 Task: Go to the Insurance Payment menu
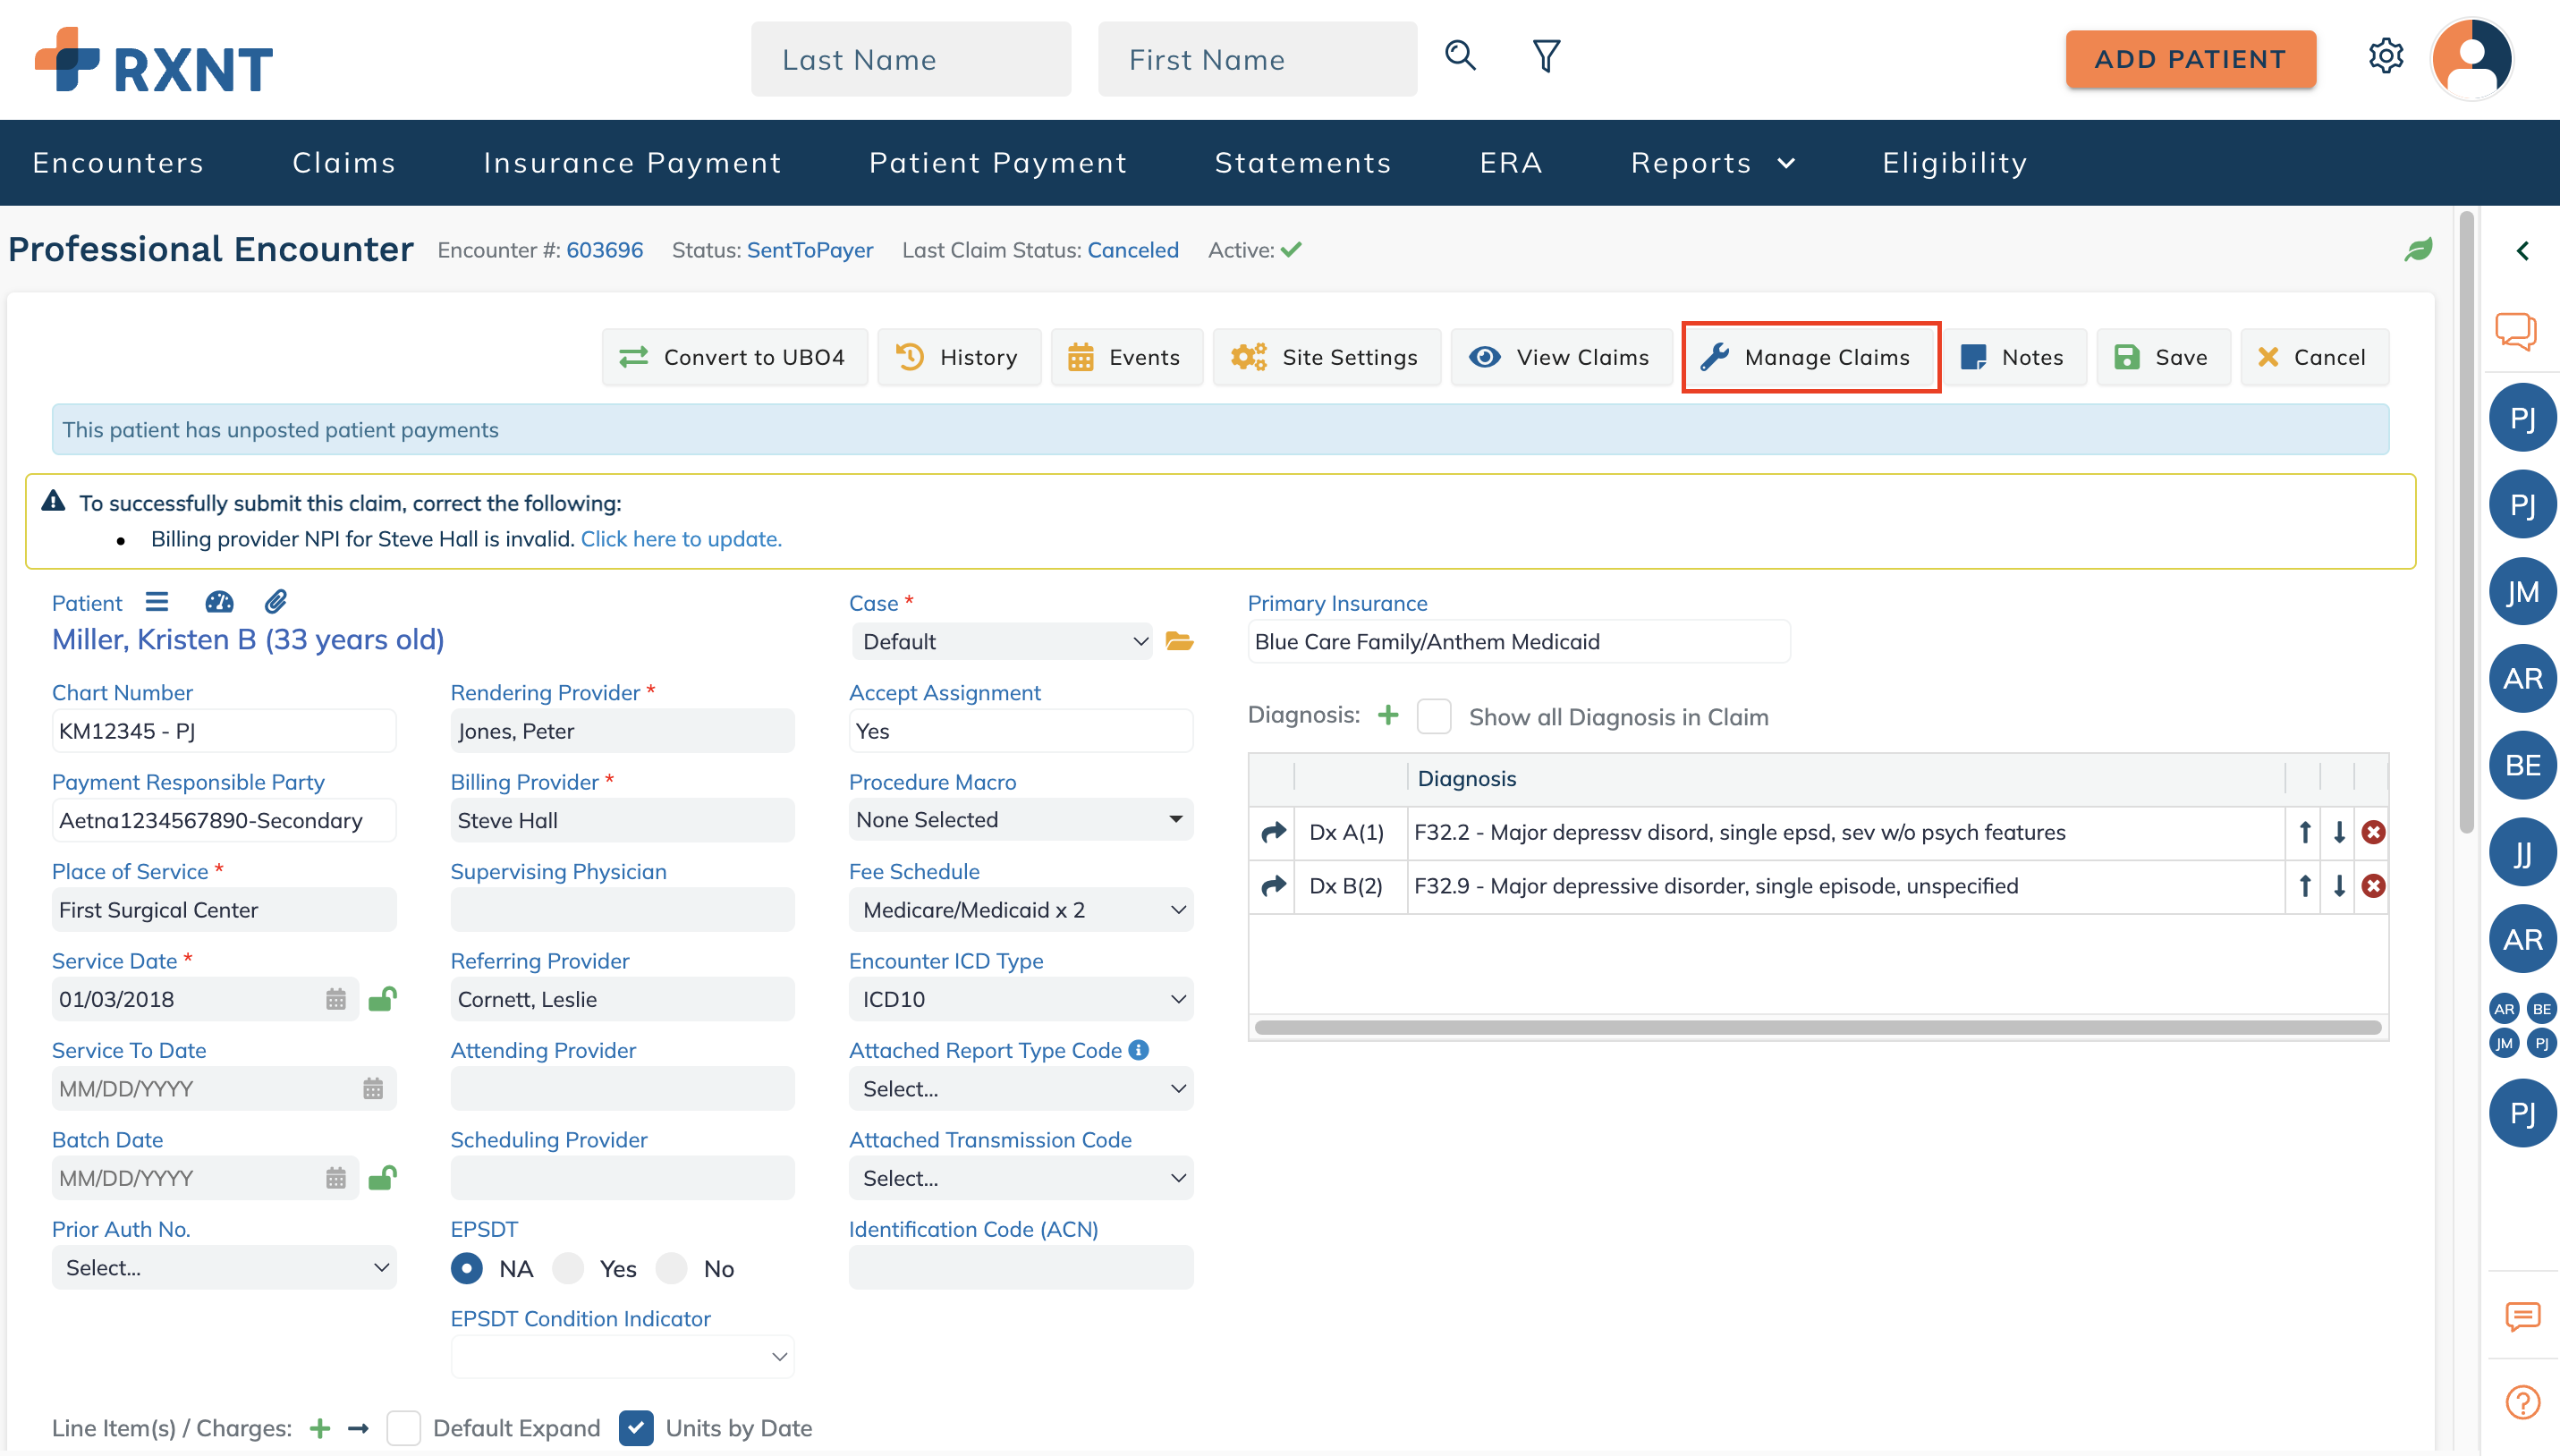[x=632, y=163]
